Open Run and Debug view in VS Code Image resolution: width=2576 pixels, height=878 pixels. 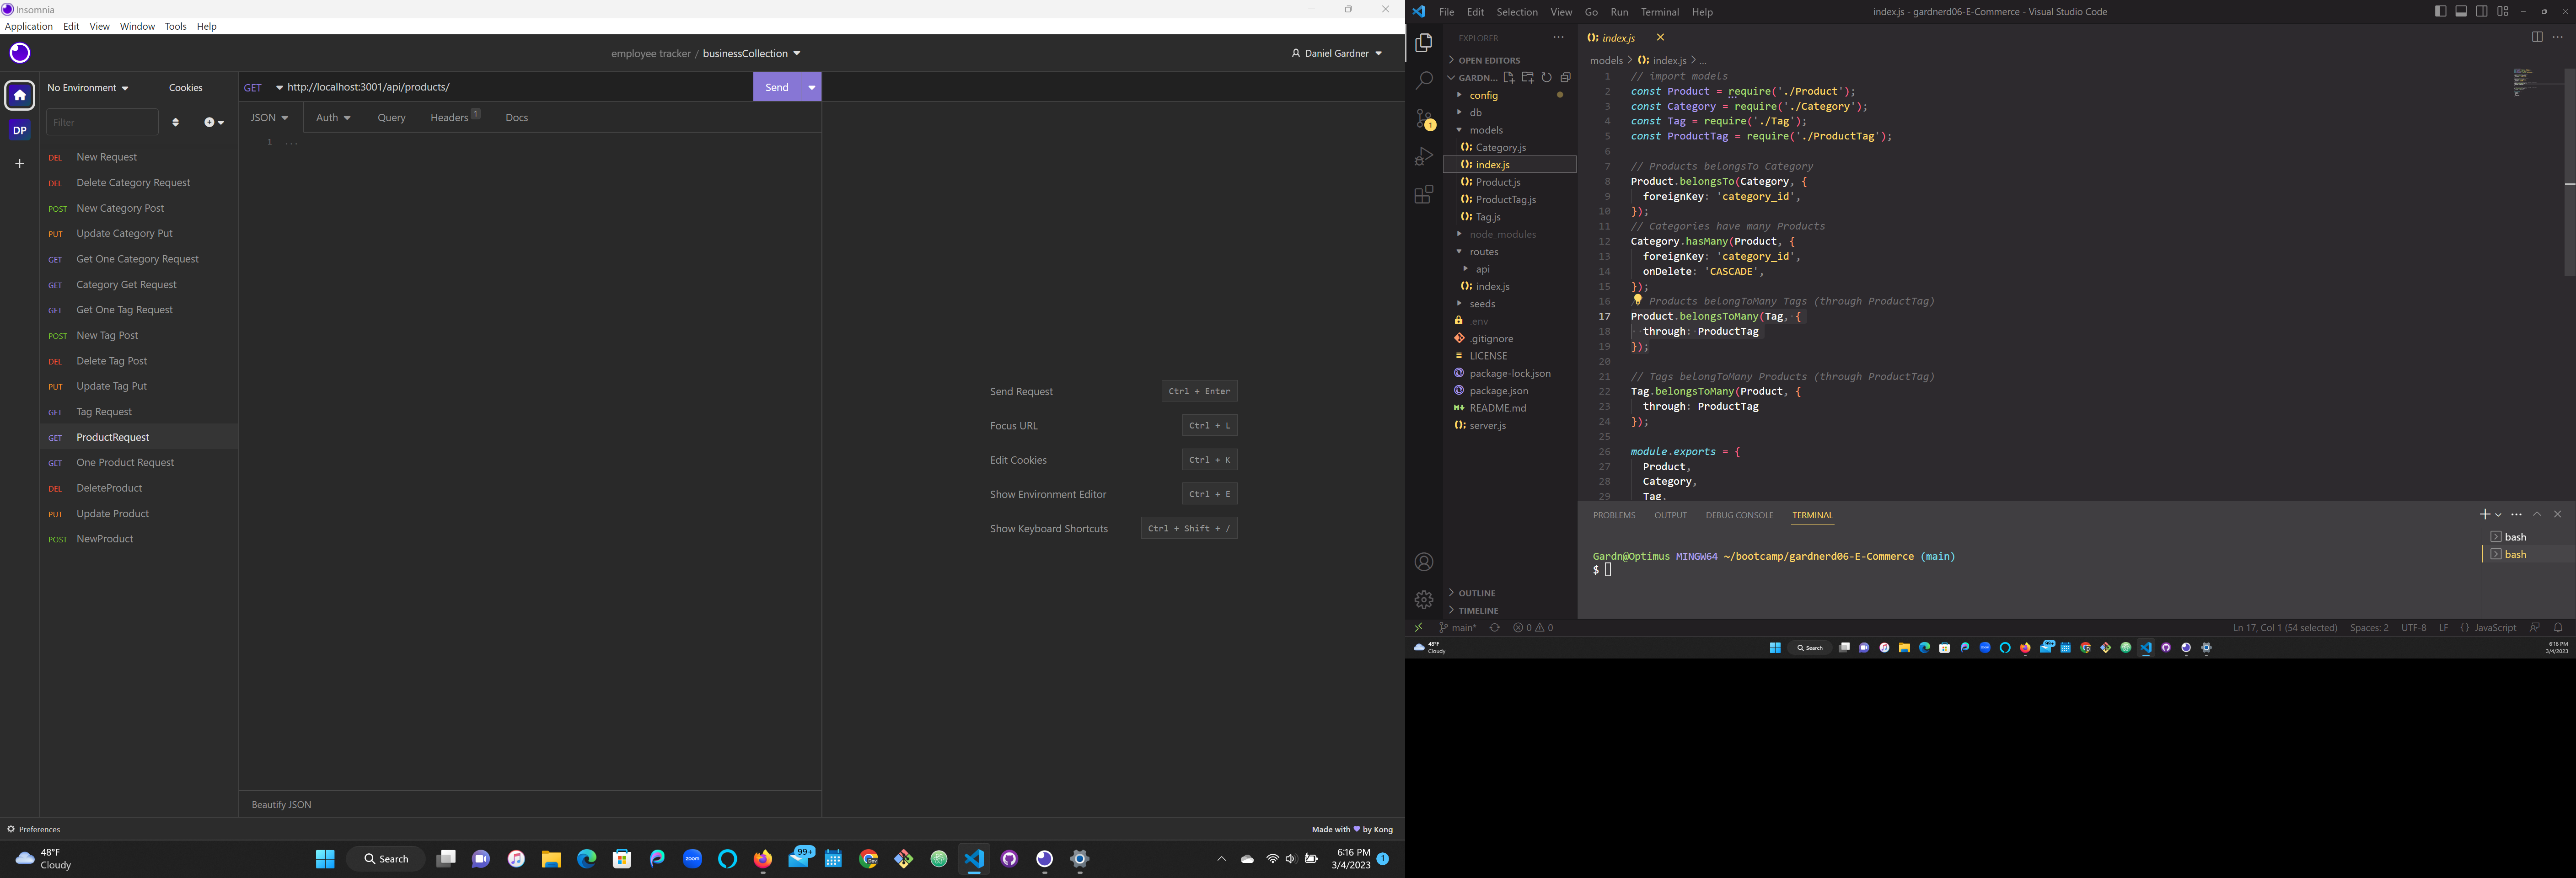point(1424,157)
